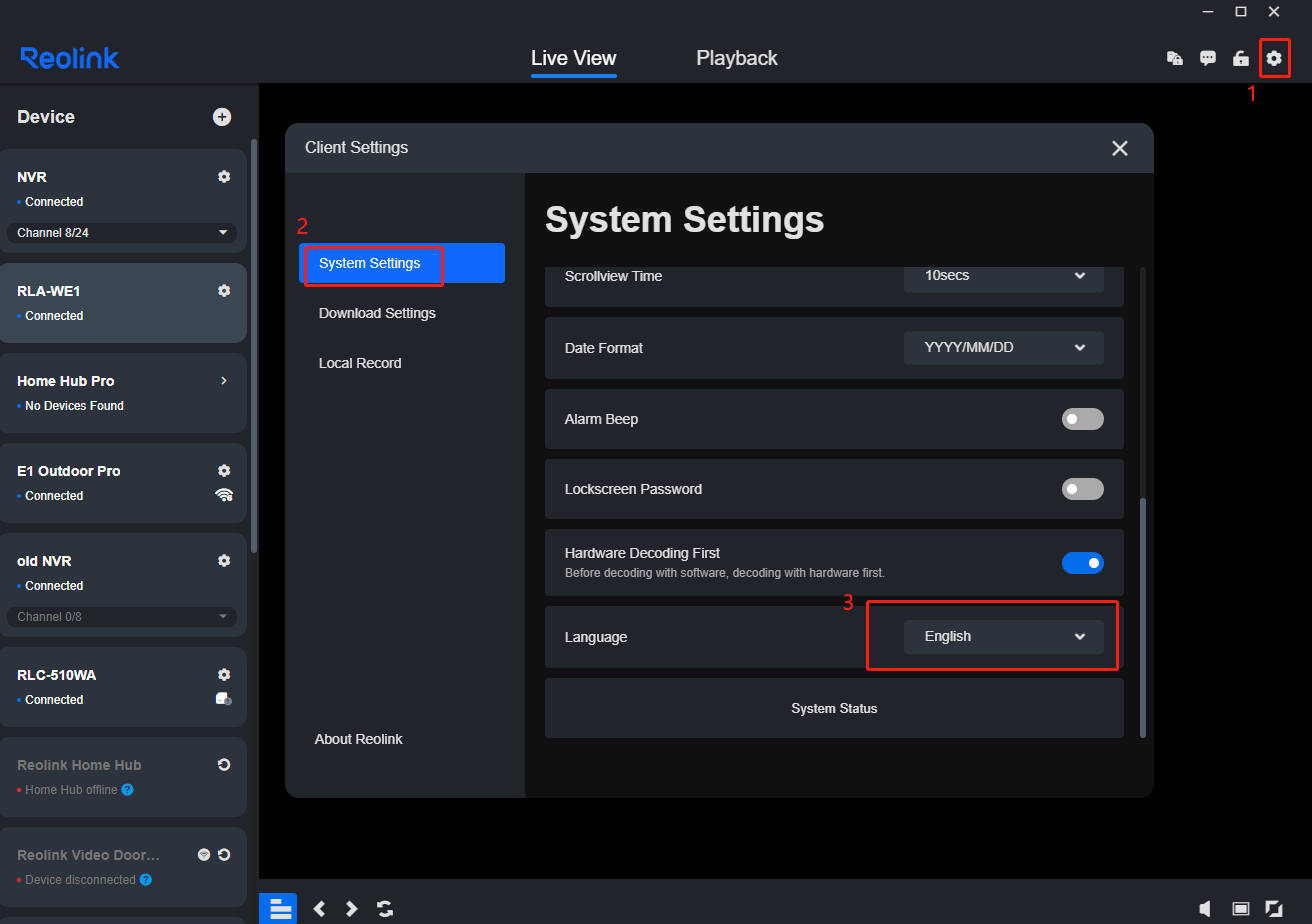Select the screen layout icon
The height and width of the screenshot is (924, 1312).
point(1241,908)
